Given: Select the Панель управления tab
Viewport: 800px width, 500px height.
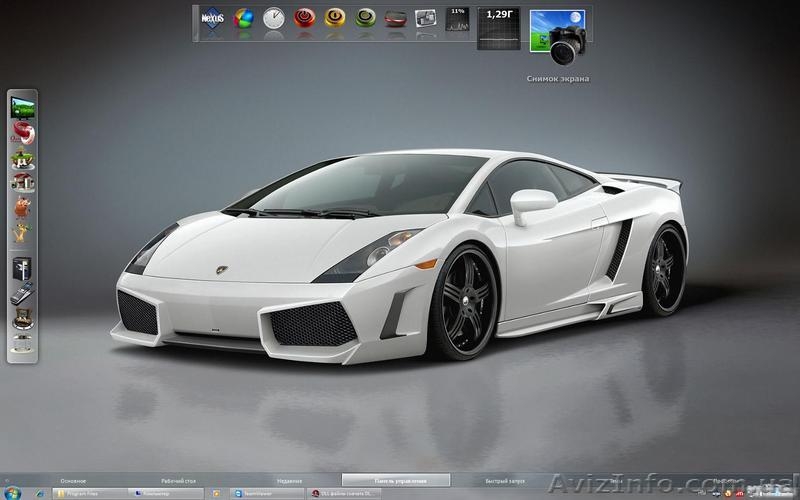Looking at the screenshot, I should (x=396, y=481).
